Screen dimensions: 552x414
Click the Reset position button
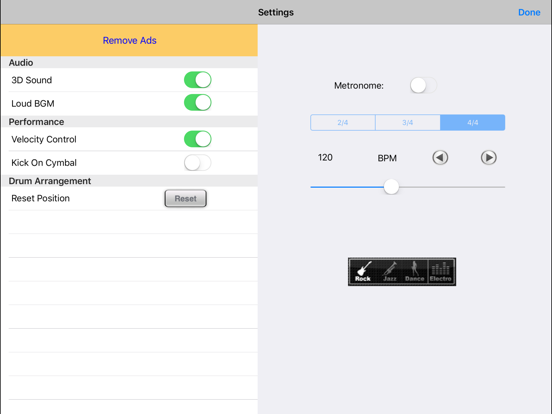coord(186,199)
